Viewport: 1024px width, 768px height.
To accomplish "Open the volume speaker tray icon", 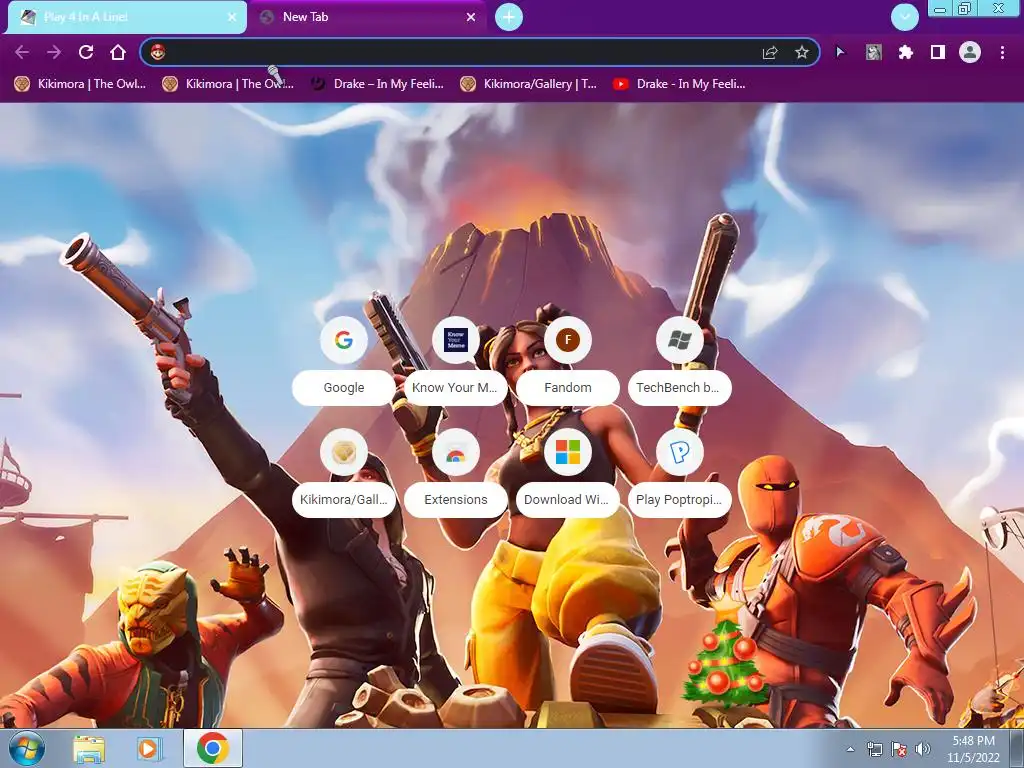I will 923,749.
